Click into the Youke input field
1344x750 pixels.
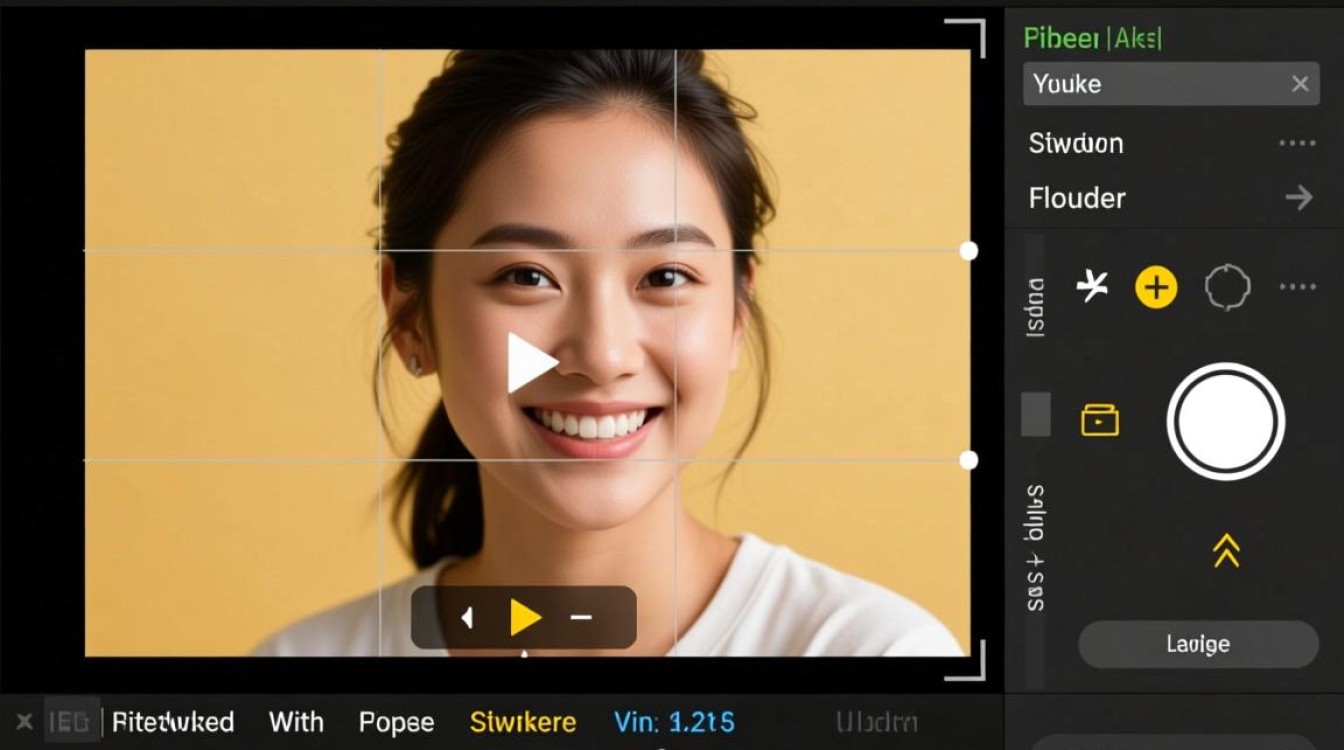(x=1170, y=85)
